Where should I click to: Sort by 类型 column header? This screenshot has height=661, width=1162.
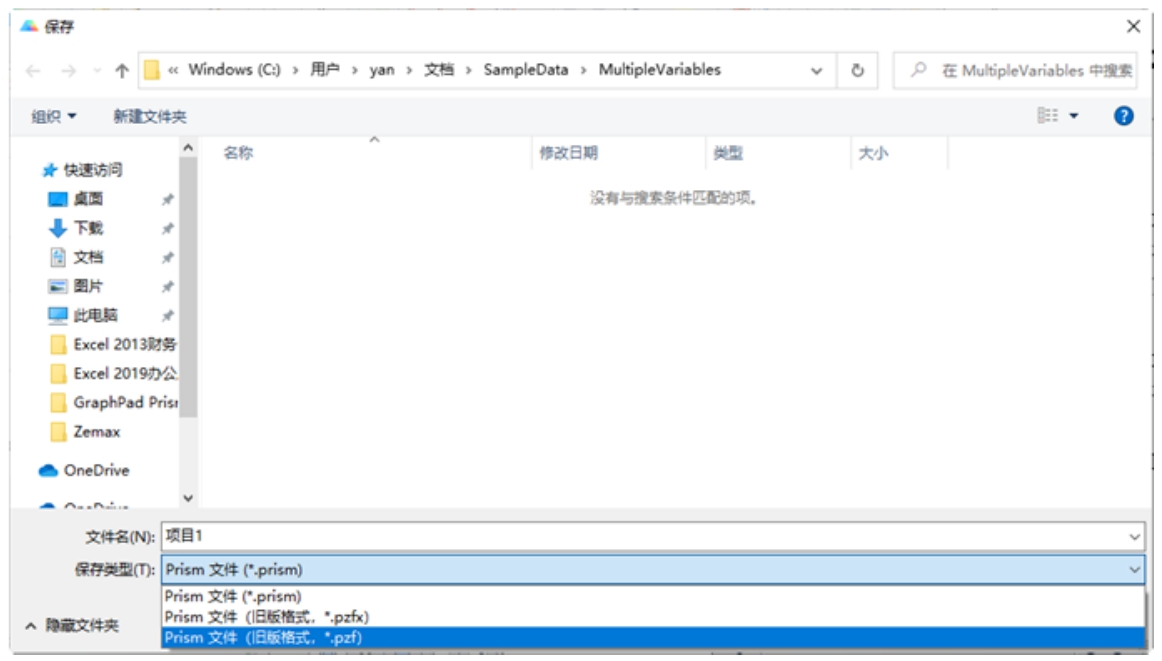pyautogui.click(x=728, y=153)
